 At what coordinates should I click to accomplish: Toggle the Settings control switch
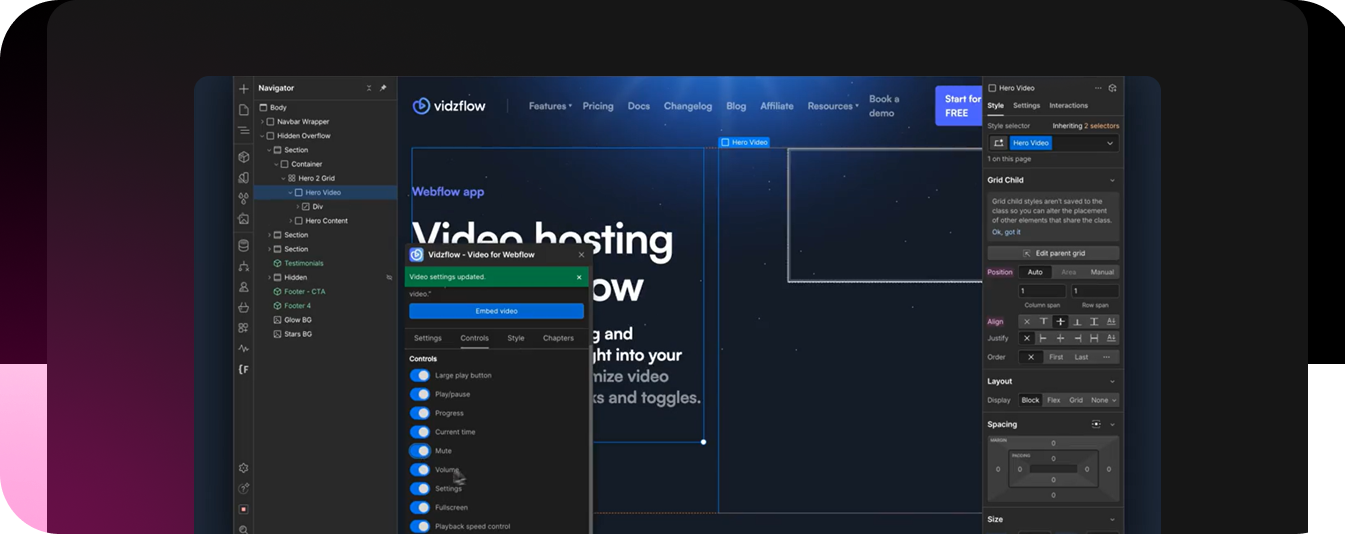tap(420, 489)
